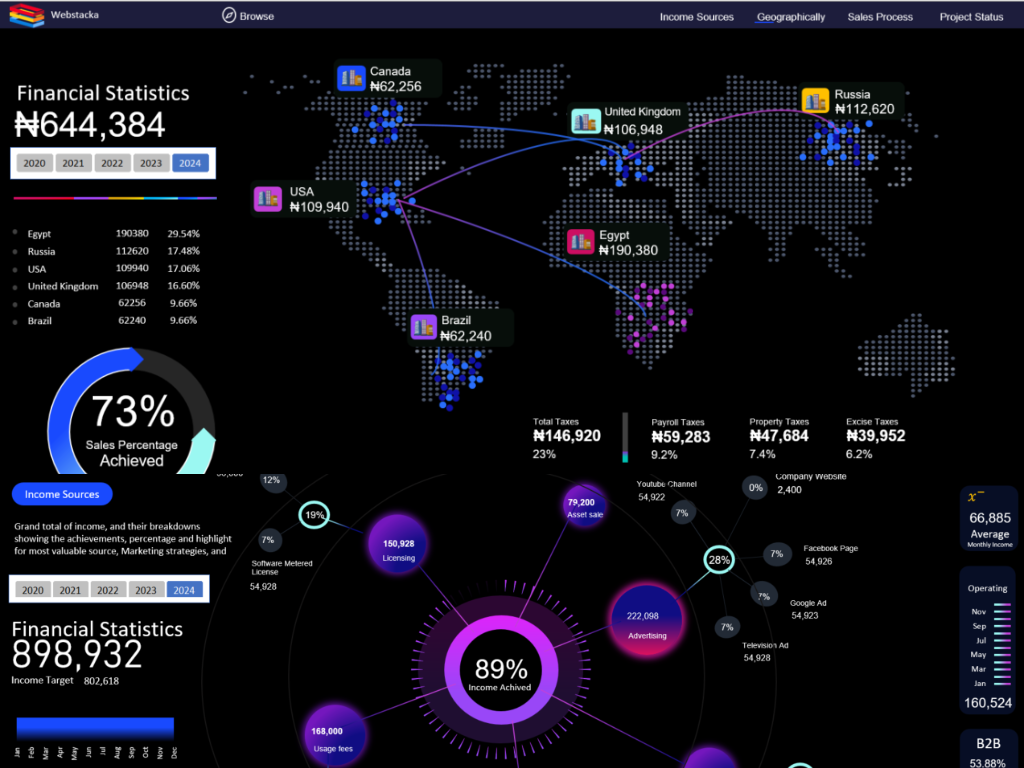The height and width of the screenshot is (768, 1024).
Task: Select 2020 in lower year selector
Action: pyautogui.click(x=33, y=590)
